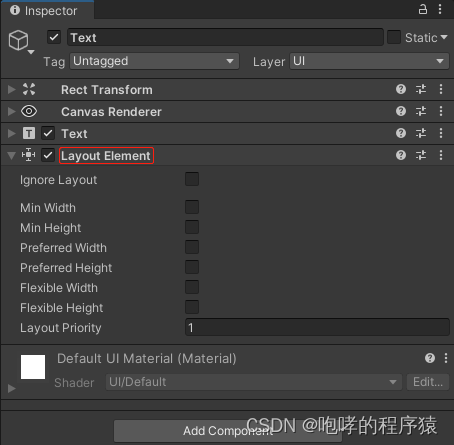Screen dimensions: 454x445
Task: Click the Layout Priority label
Action: point(61,328)
